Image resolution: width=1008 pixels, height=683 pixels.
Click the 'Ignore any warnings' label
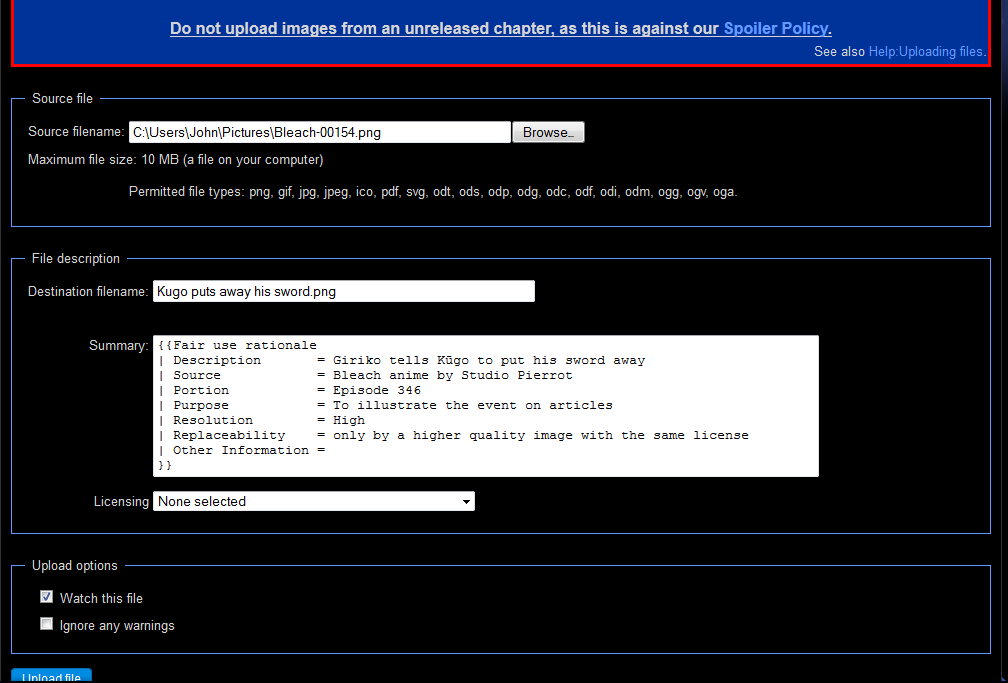117,626
